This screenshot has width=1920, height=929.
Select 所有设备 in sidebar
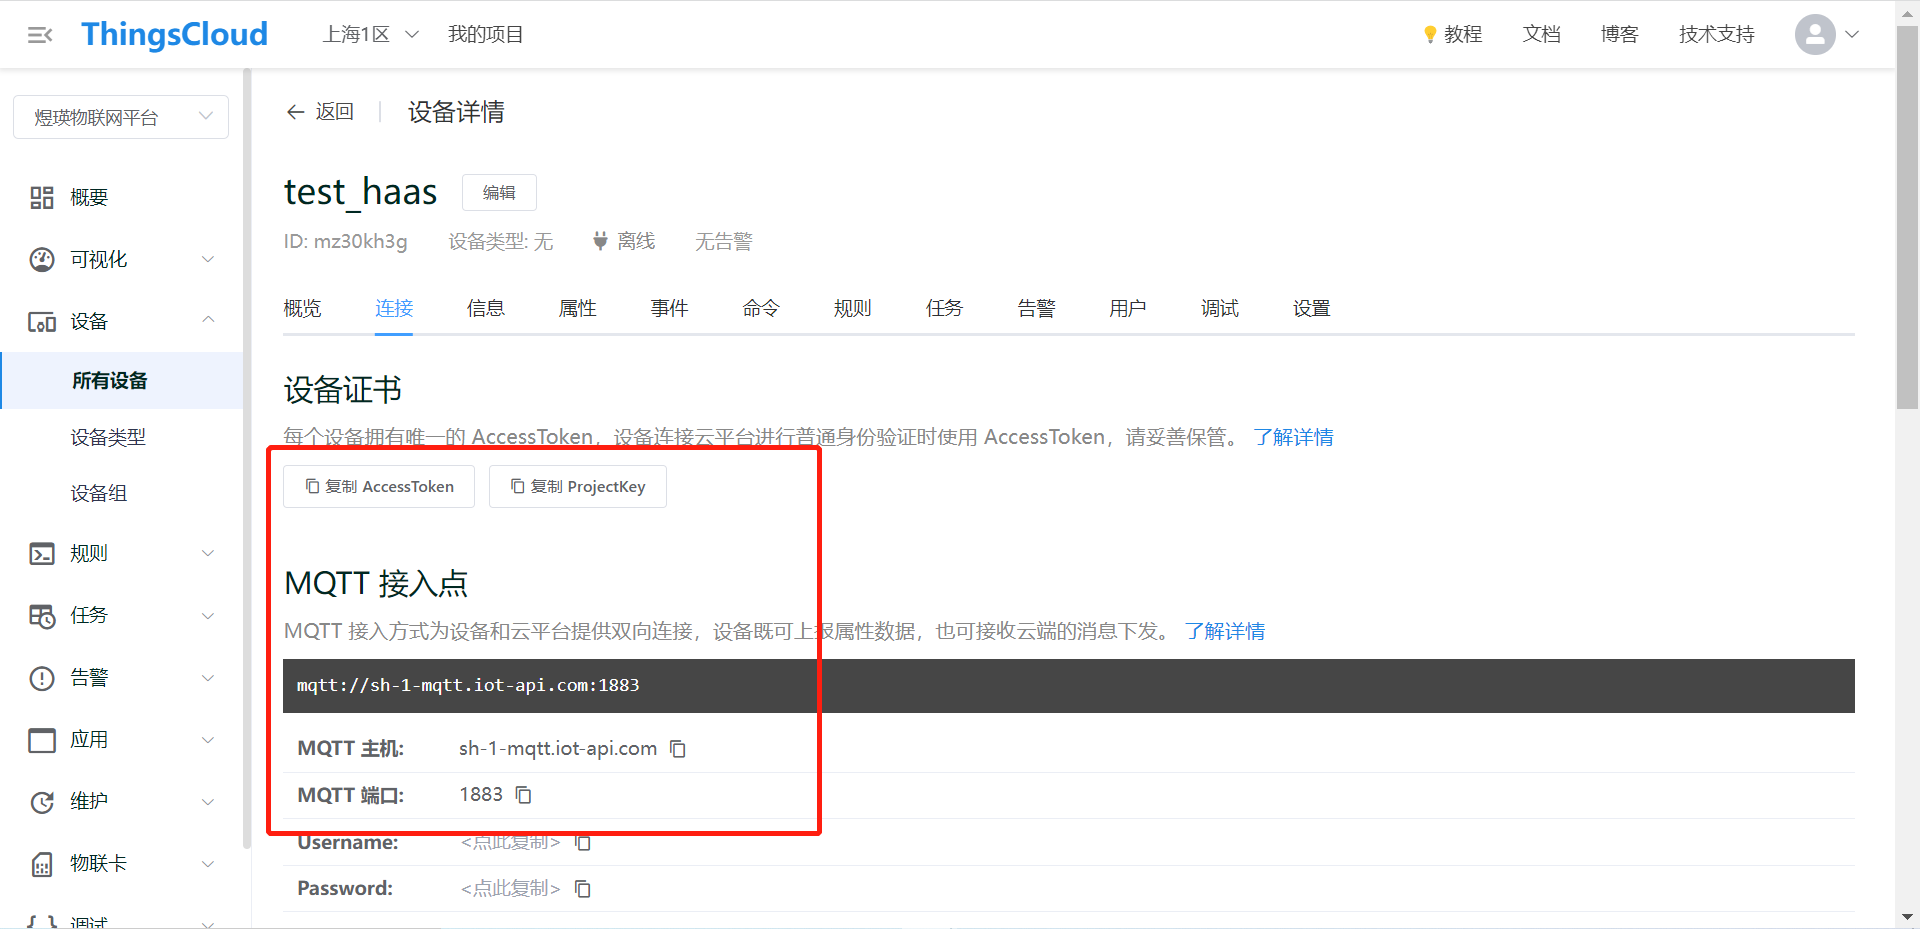121,381
